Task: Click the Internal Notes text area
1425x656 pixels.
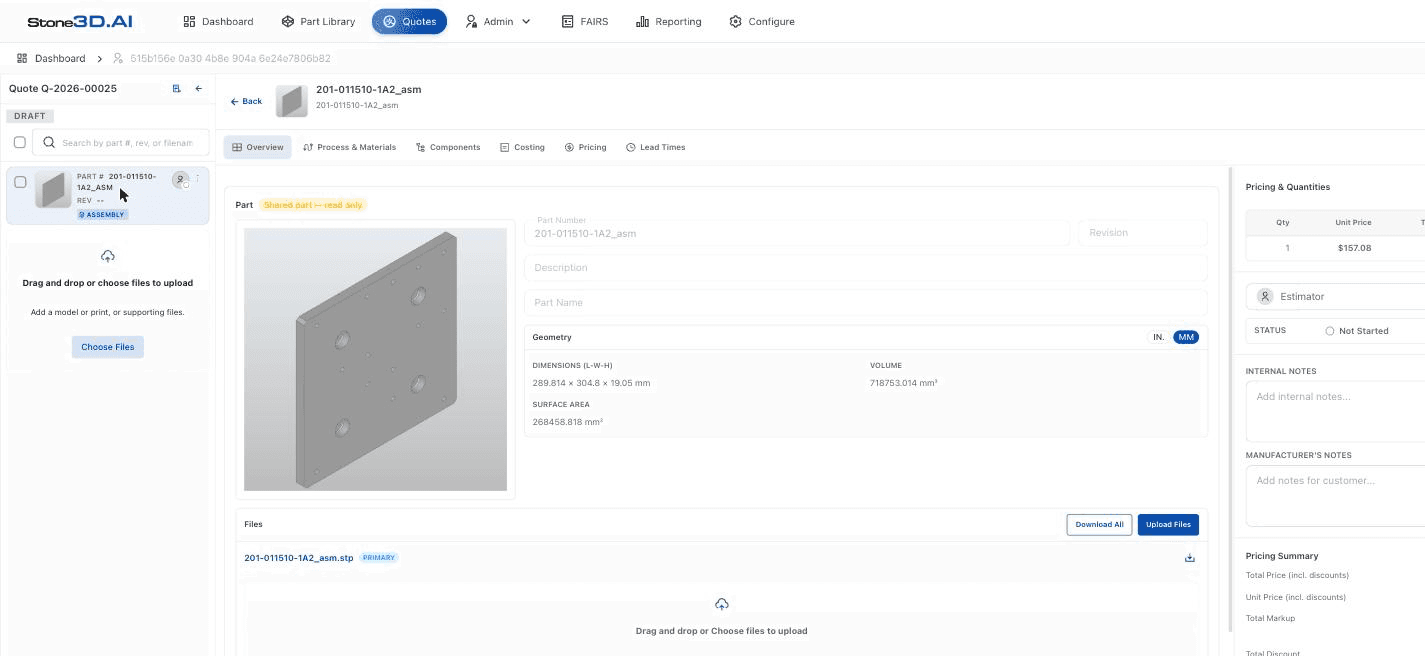Action: 1335,411
